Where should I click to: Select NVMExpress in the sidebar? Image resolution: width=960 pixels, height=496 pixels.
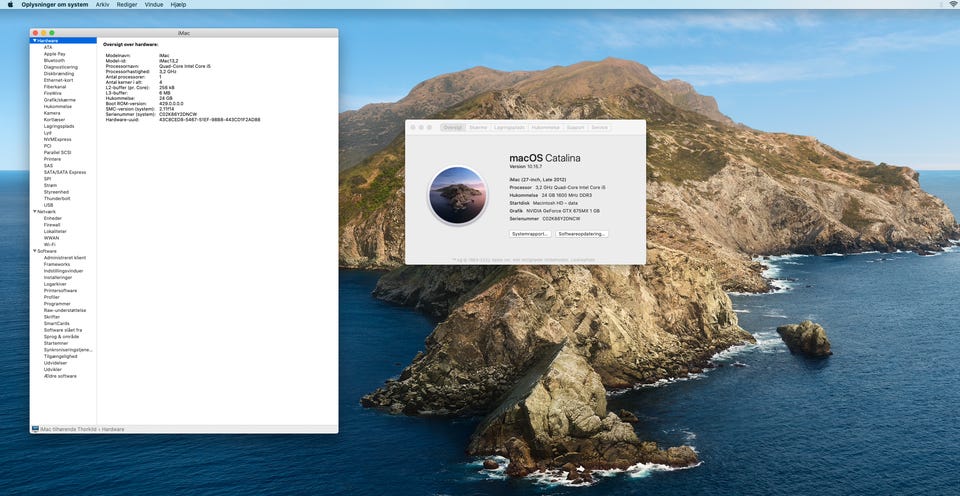point(57,140)
